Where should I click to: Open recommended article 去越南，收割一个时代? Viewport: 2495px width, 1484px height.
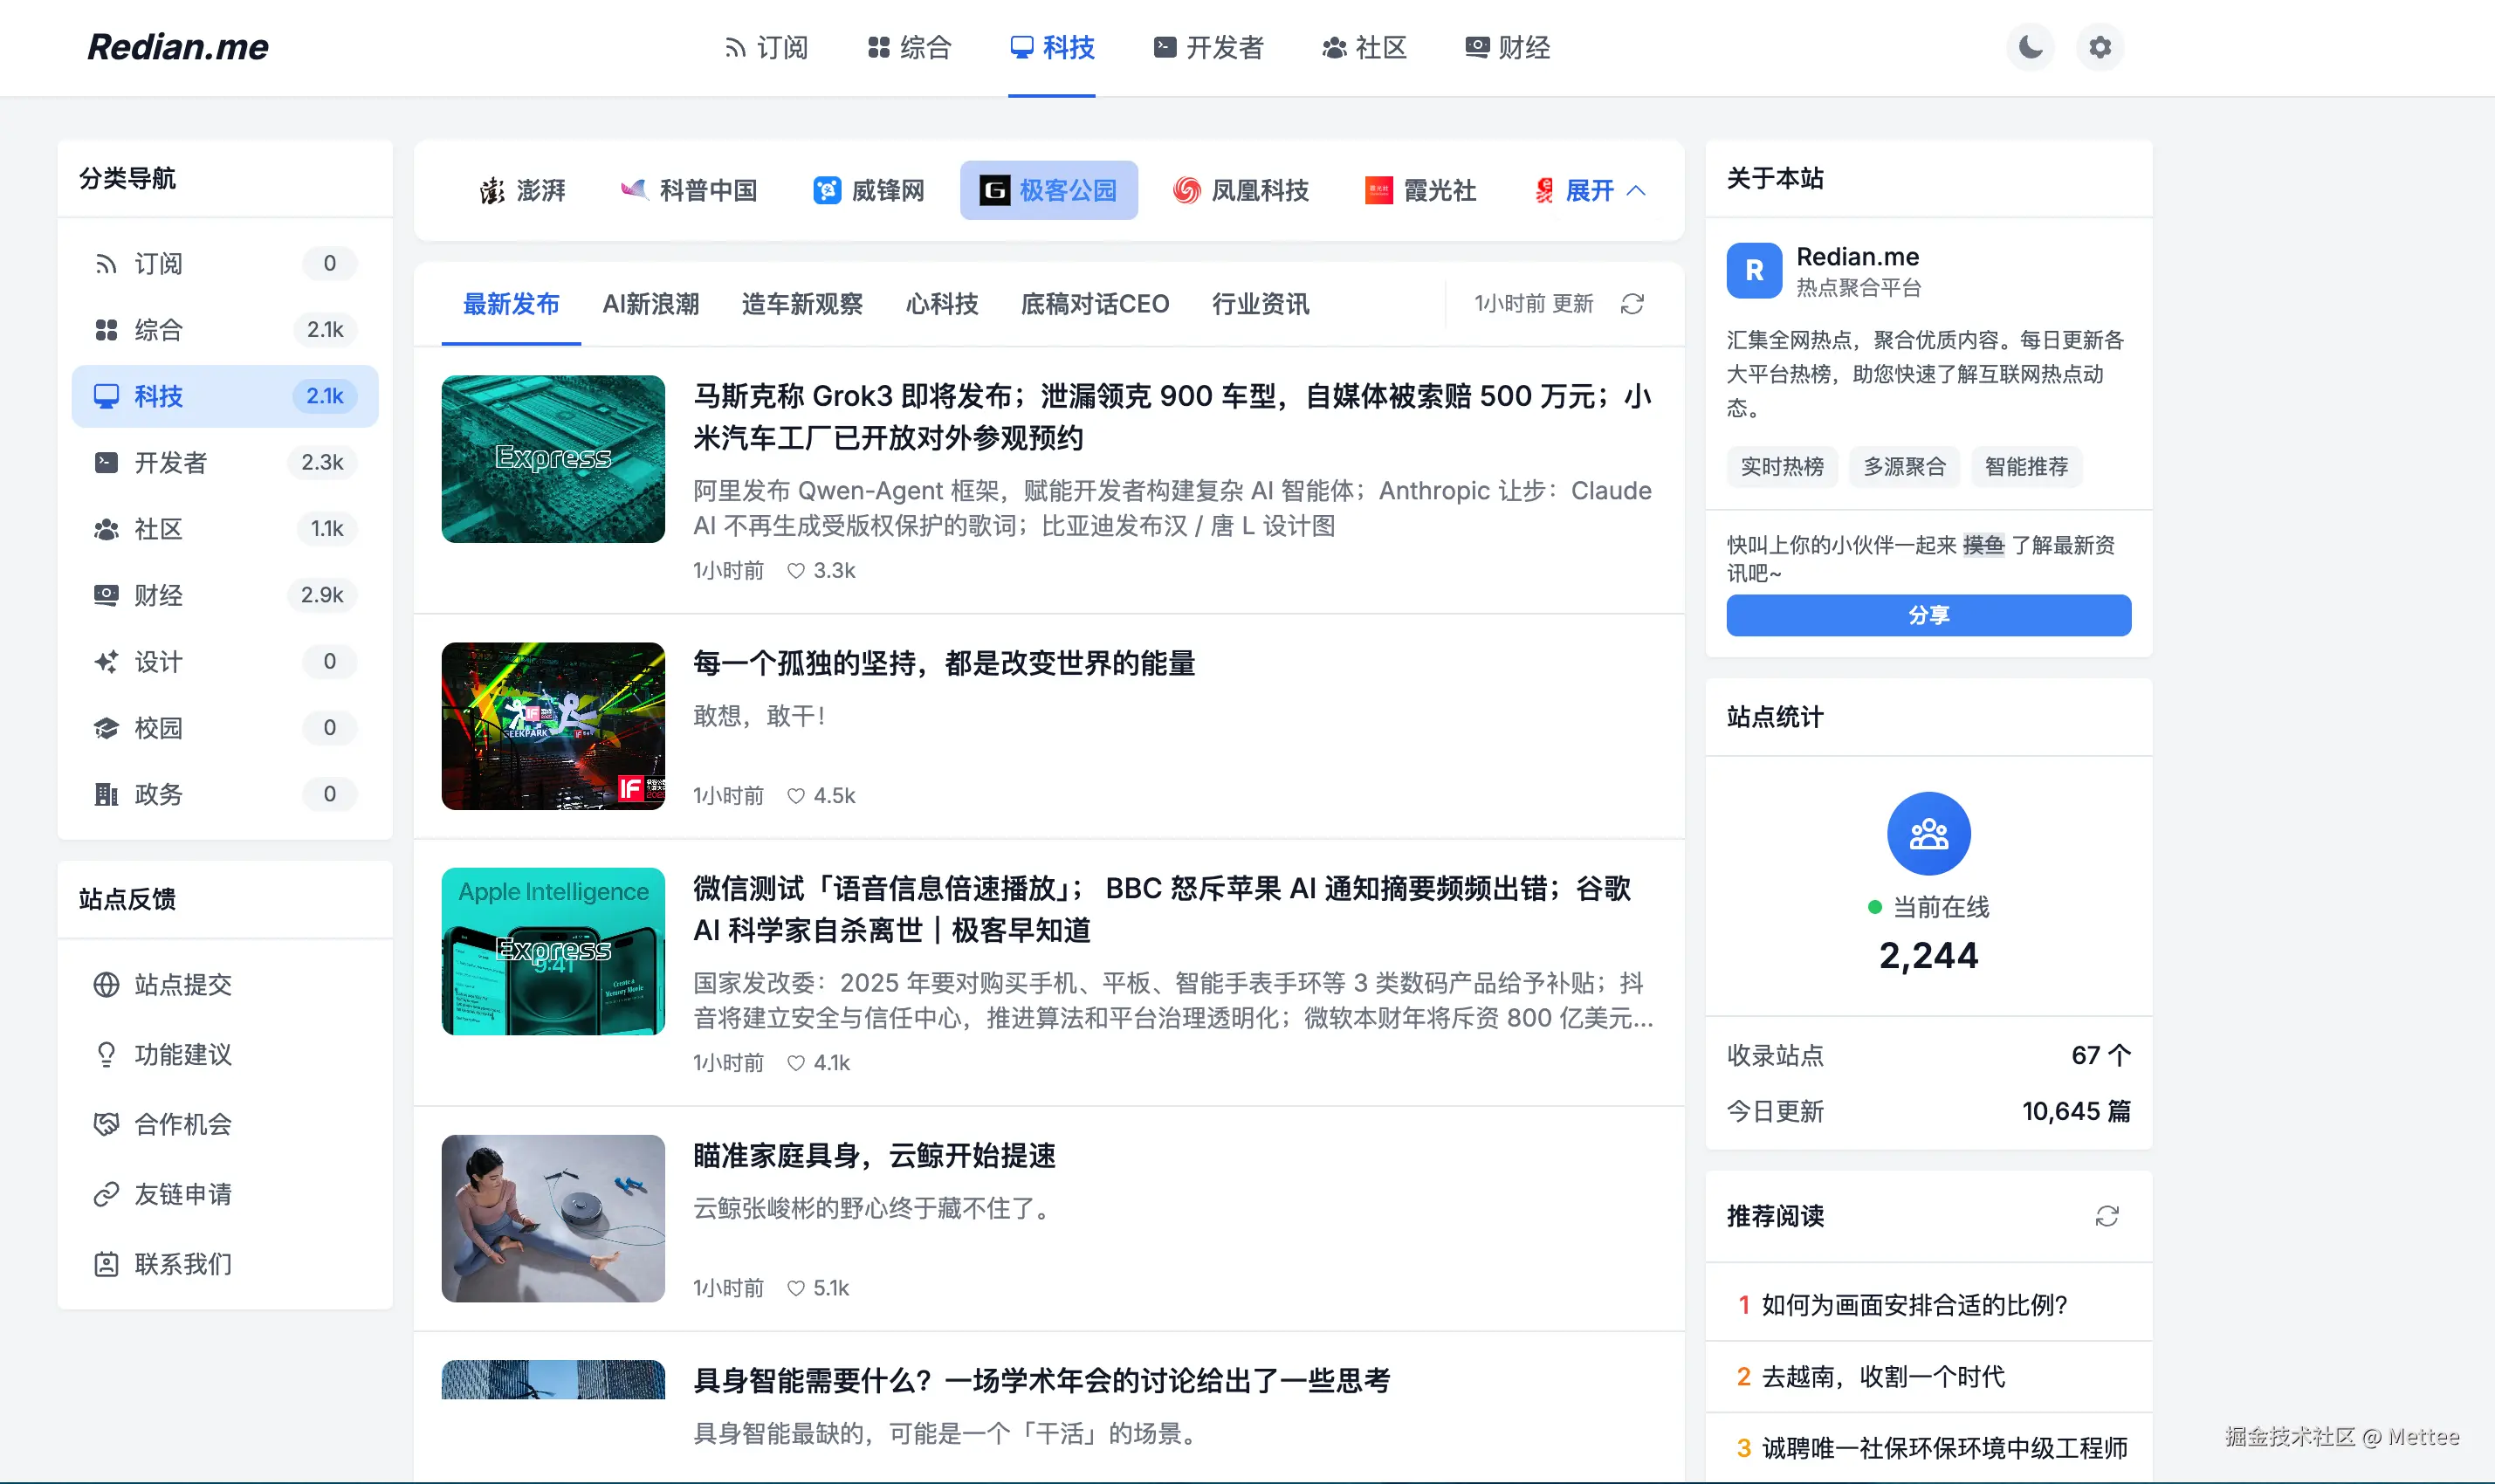point(1885,1377)
